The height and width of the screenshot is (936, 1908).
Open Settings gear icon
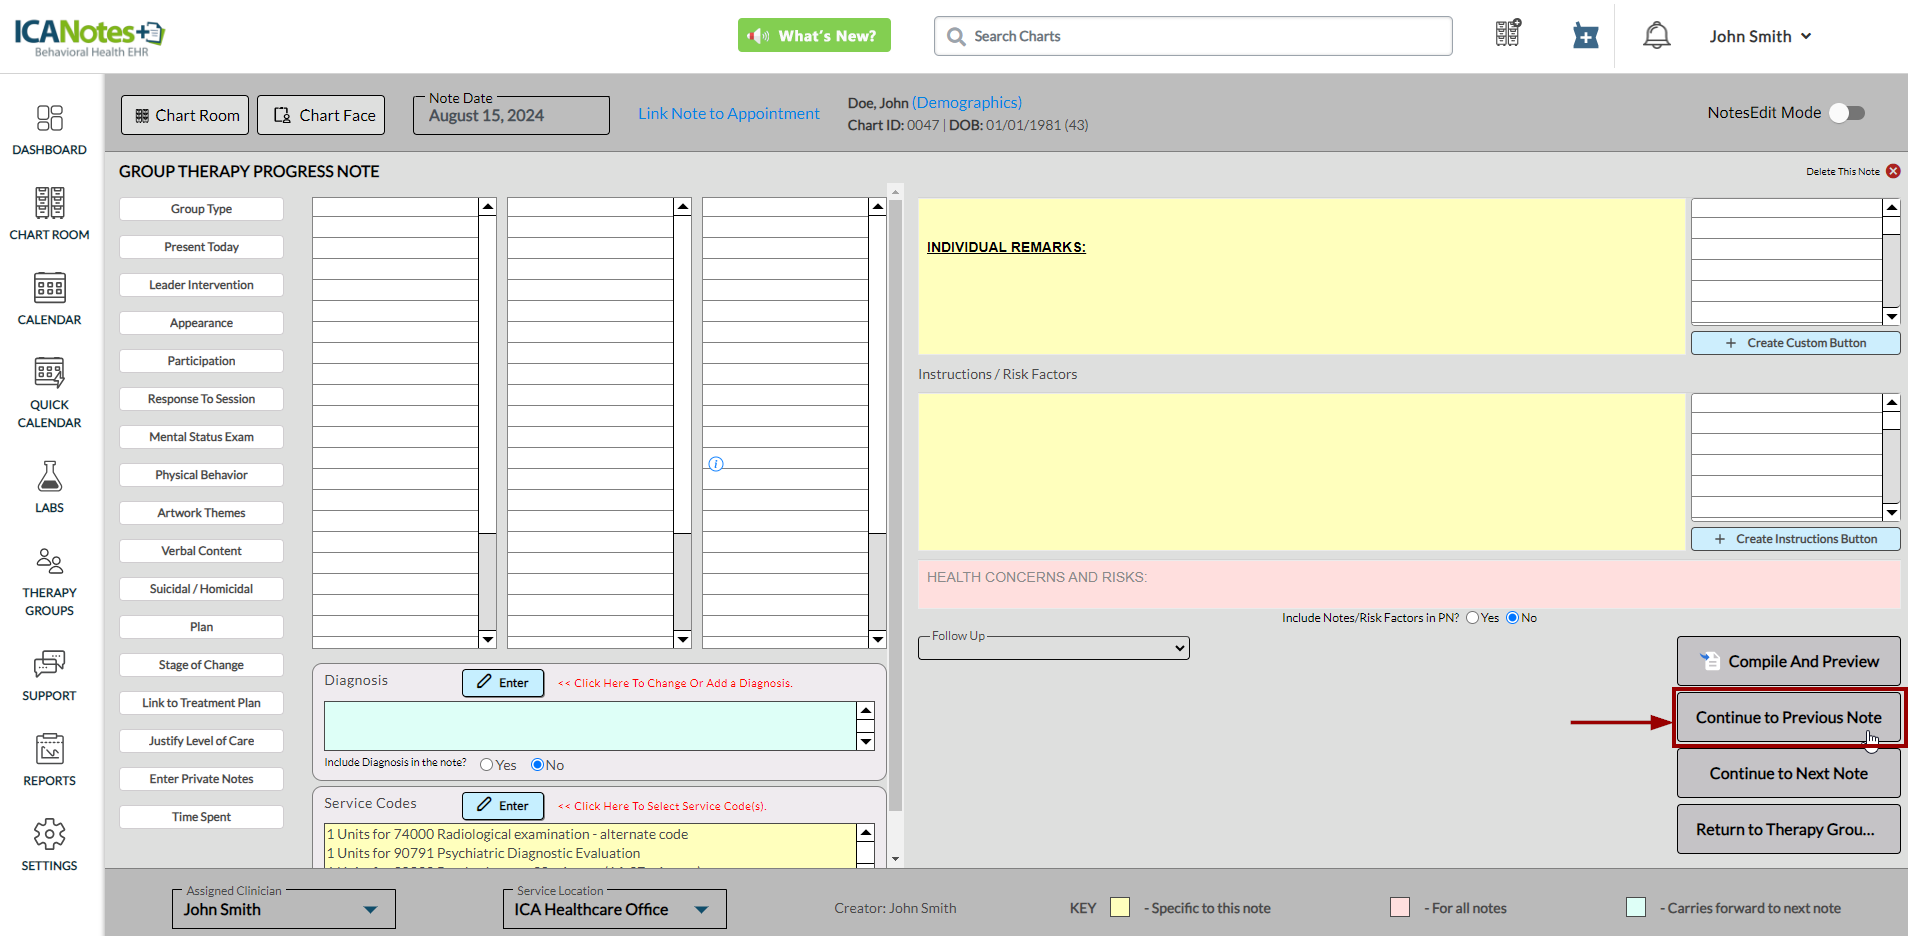click(x=49, y=834)
